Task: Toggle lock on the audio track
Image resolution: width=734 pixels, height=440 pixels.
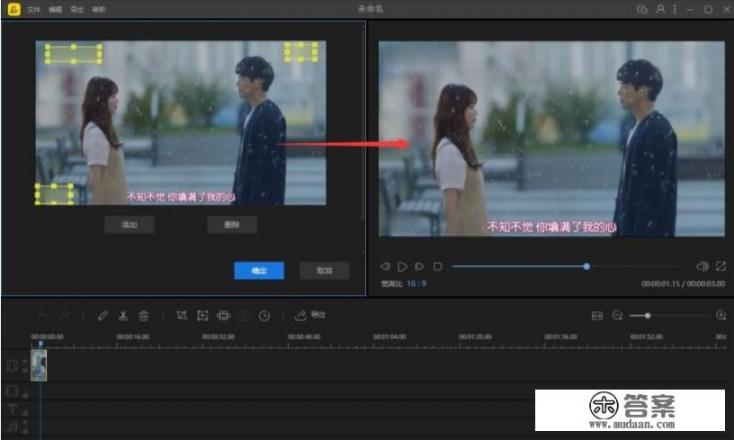Action: point(24,427)
